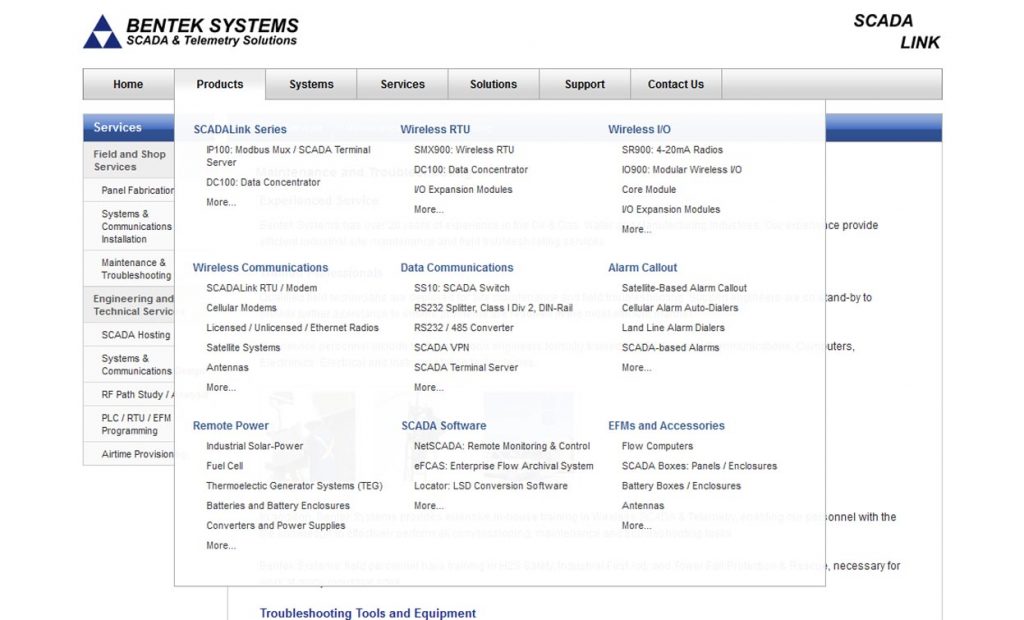Viewport: 1024px width, 620px height.
Task: Open the Solutions menu
Action: 493,84
